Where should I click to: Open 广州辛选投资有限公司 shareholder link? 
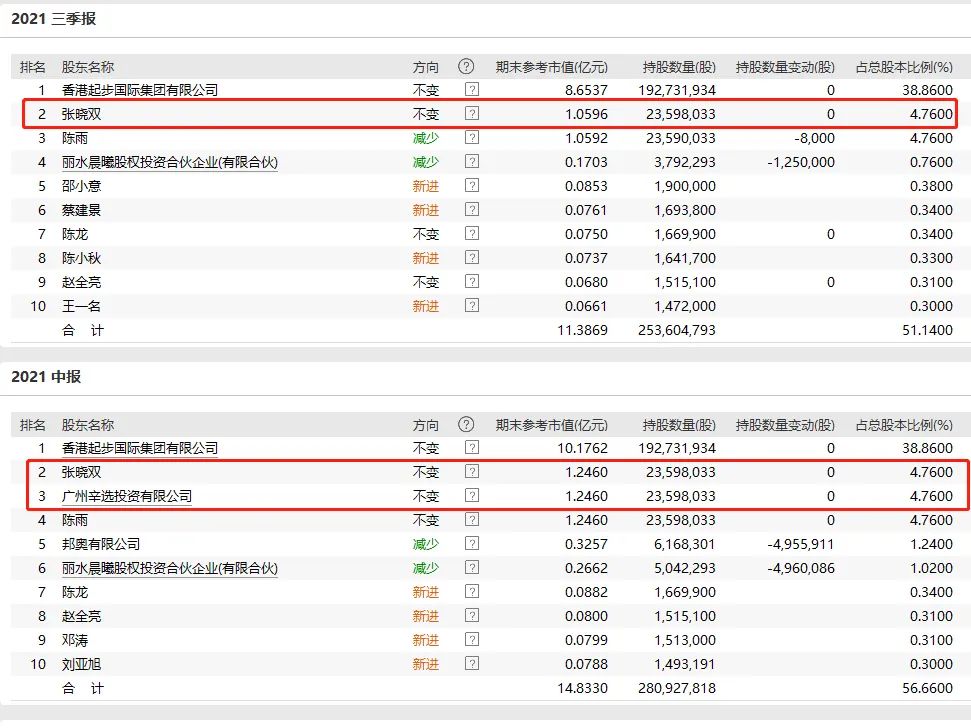click(x=126, y=496)
